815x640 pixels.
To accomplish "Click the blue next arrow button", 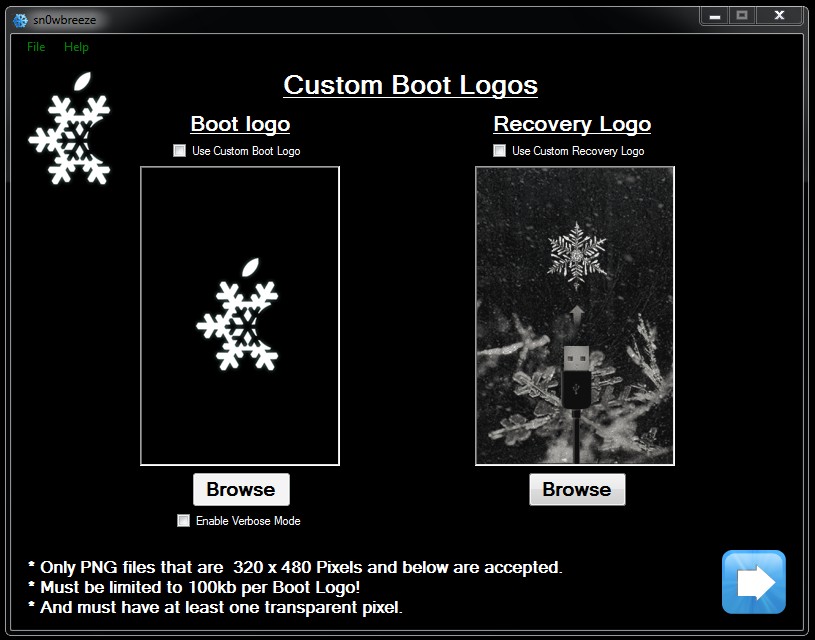I will pyautogui.click(x=754, y=582).
